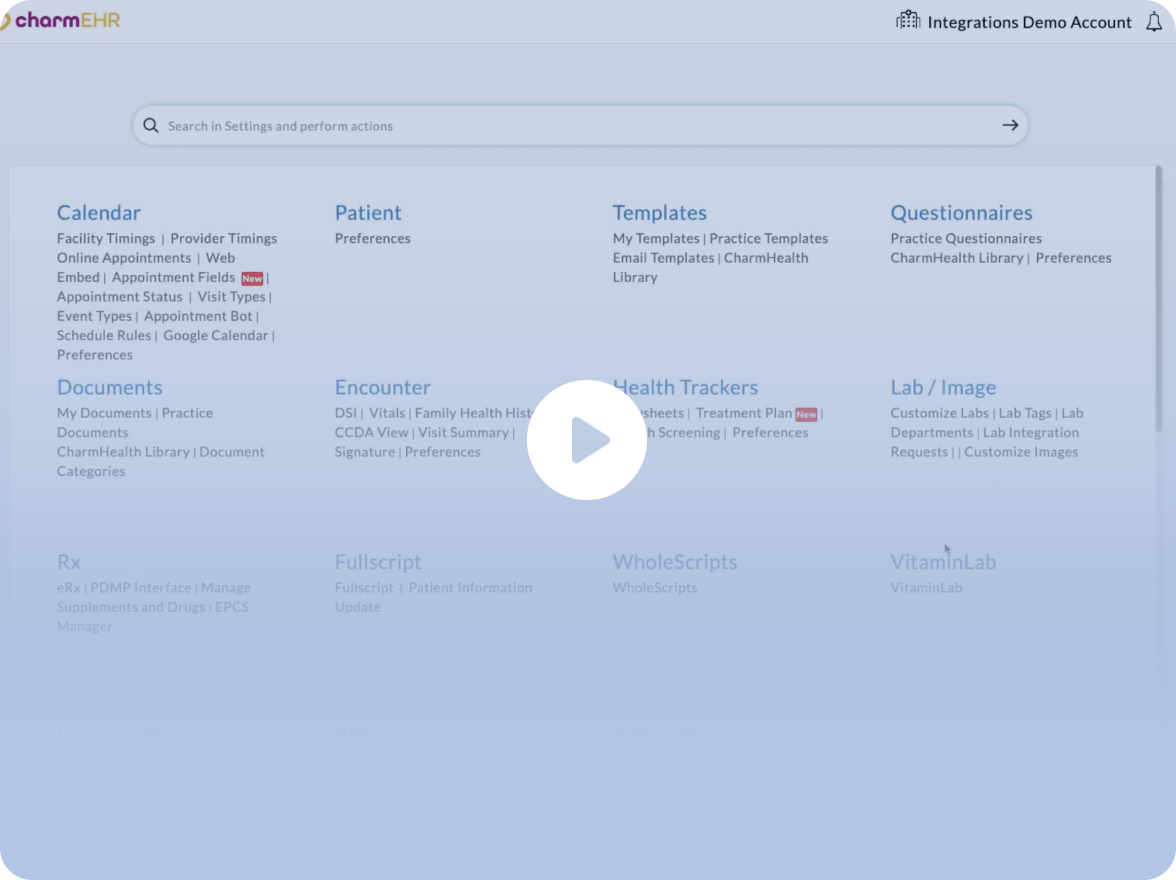Open the Lab / Image heading
Image resolution: width=1176 pixels, height=880 pixels.
pyautogui.click(x=943, y=387)
